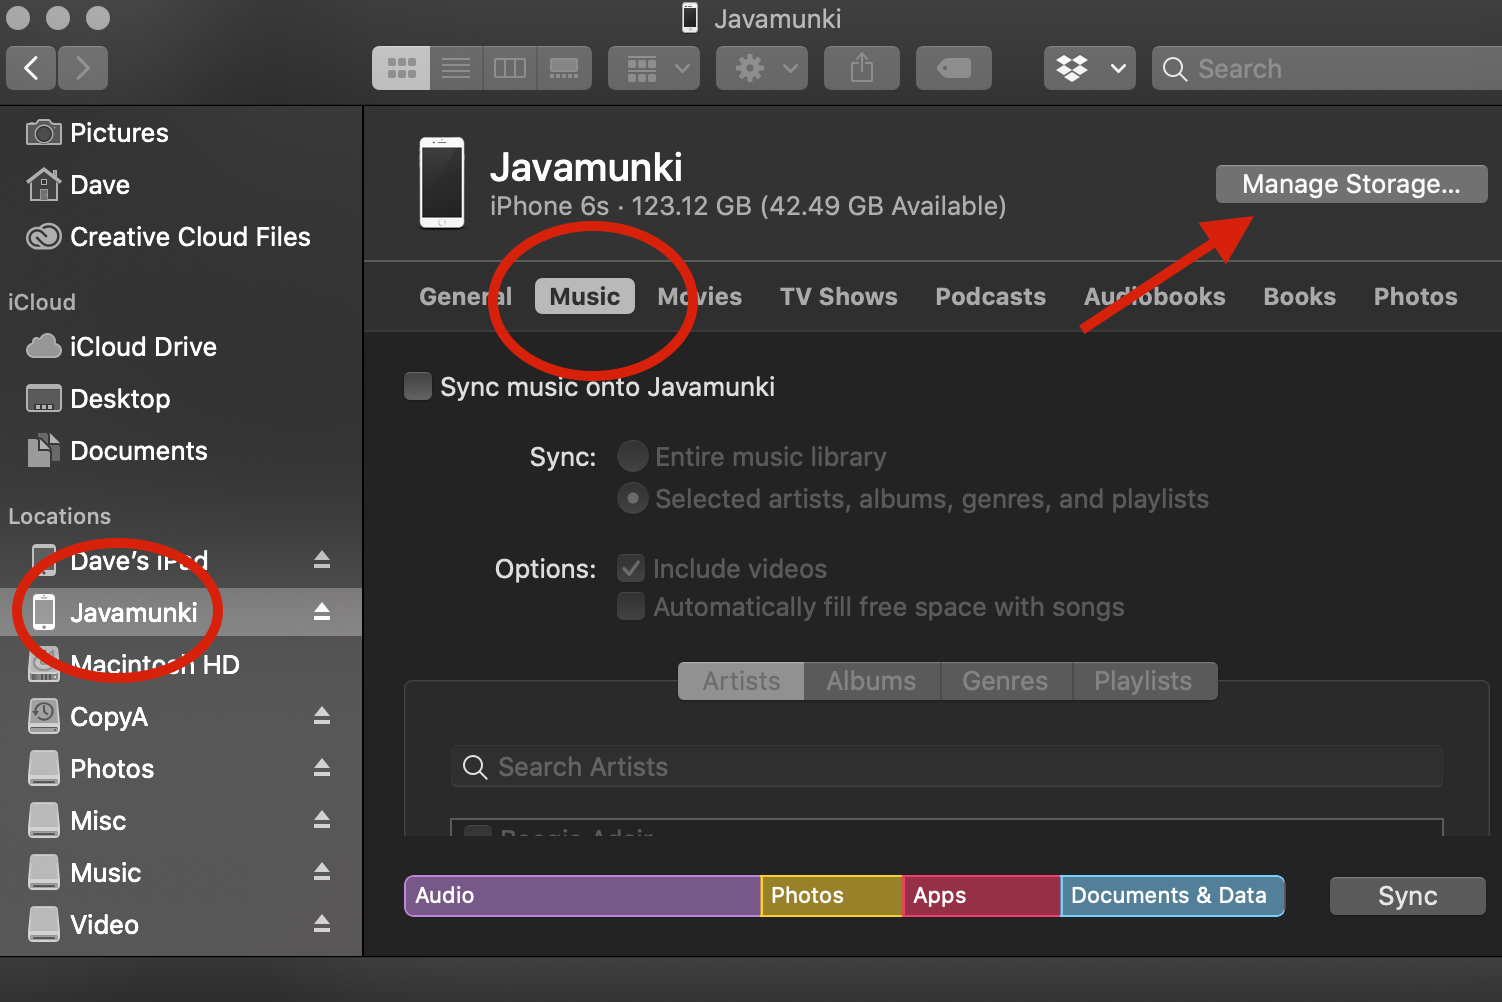Show the Artists list segment

(741, 681)
